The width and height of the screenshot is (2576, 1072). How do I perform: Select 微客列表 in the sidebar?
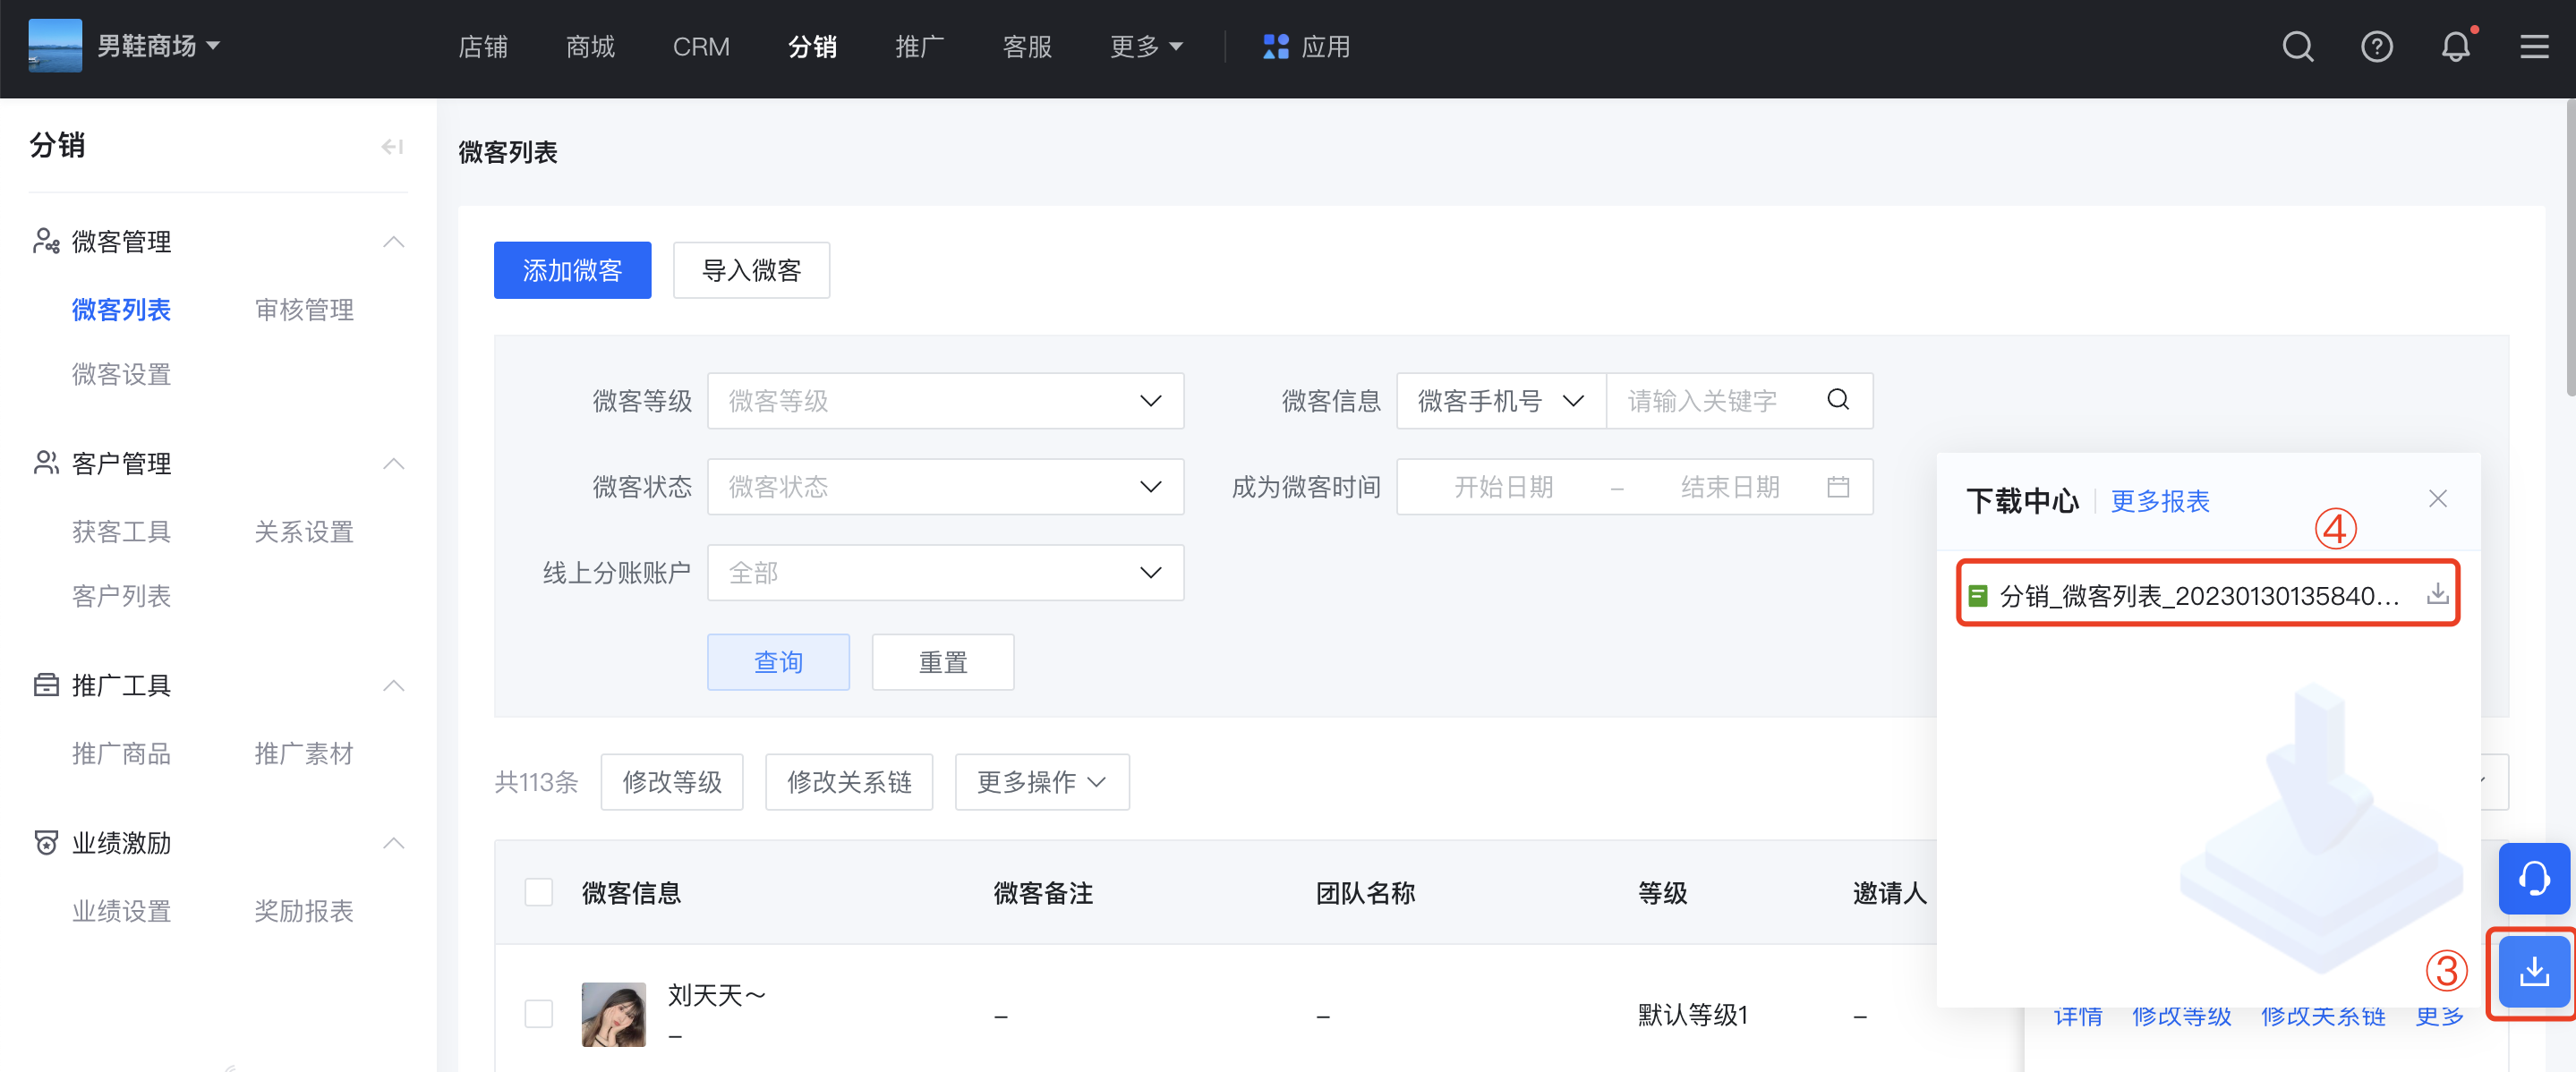121,310
